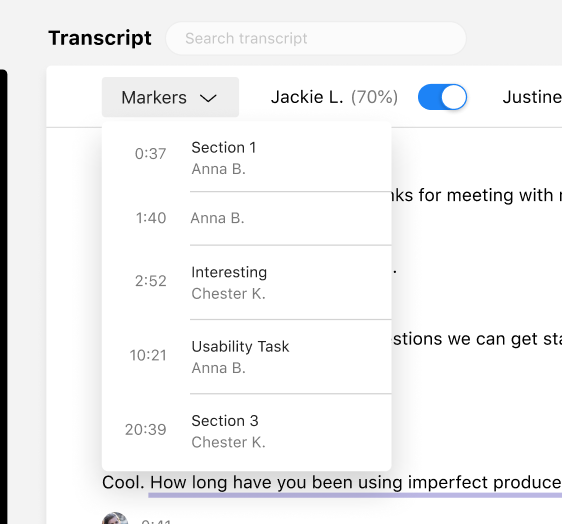The height and width of the screenshot is (524, 562).
Task: Go to Usability Task marker
Action: click(247, 357)
